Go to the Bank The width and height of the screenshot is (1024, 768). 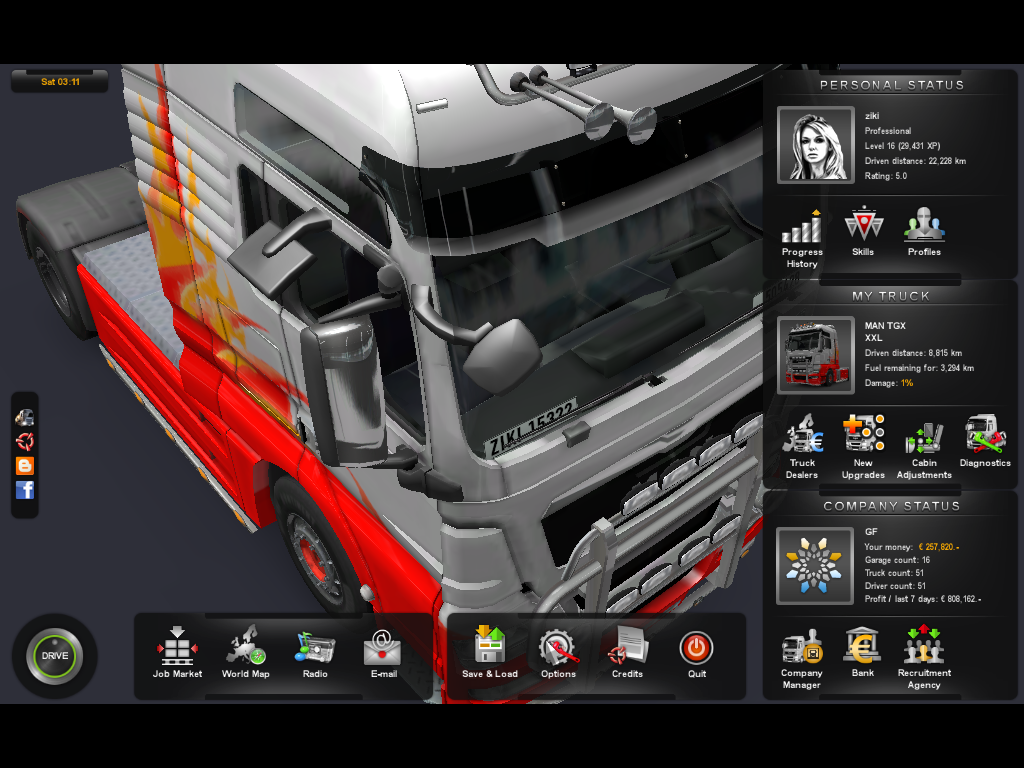[x=863, y=651]
